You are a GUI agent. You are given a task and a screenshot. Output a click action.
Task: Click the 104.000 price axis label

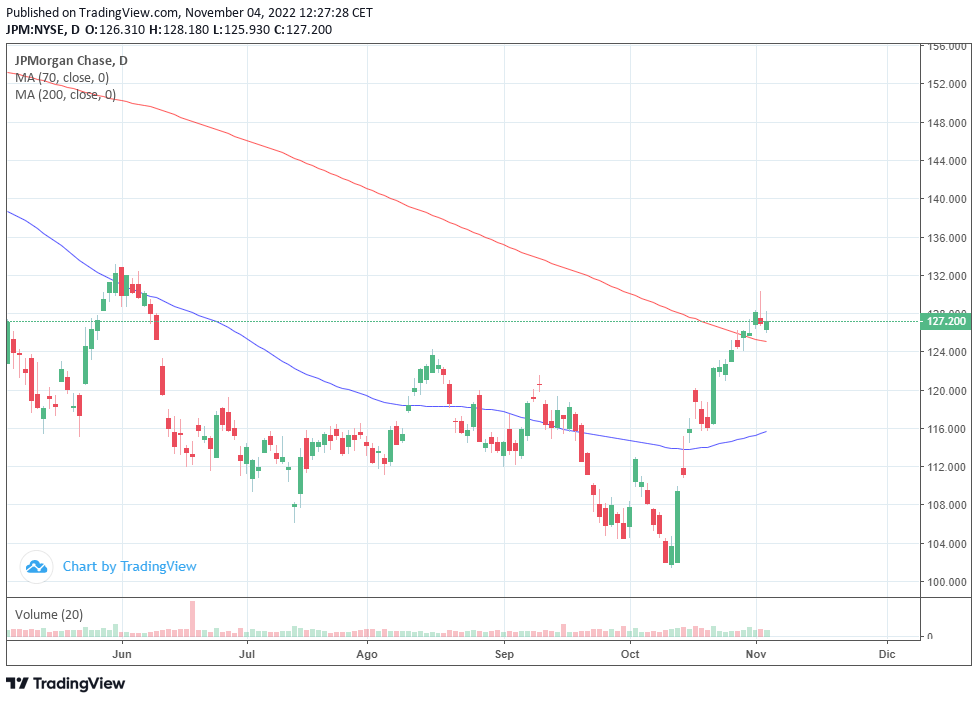(946, 544)
